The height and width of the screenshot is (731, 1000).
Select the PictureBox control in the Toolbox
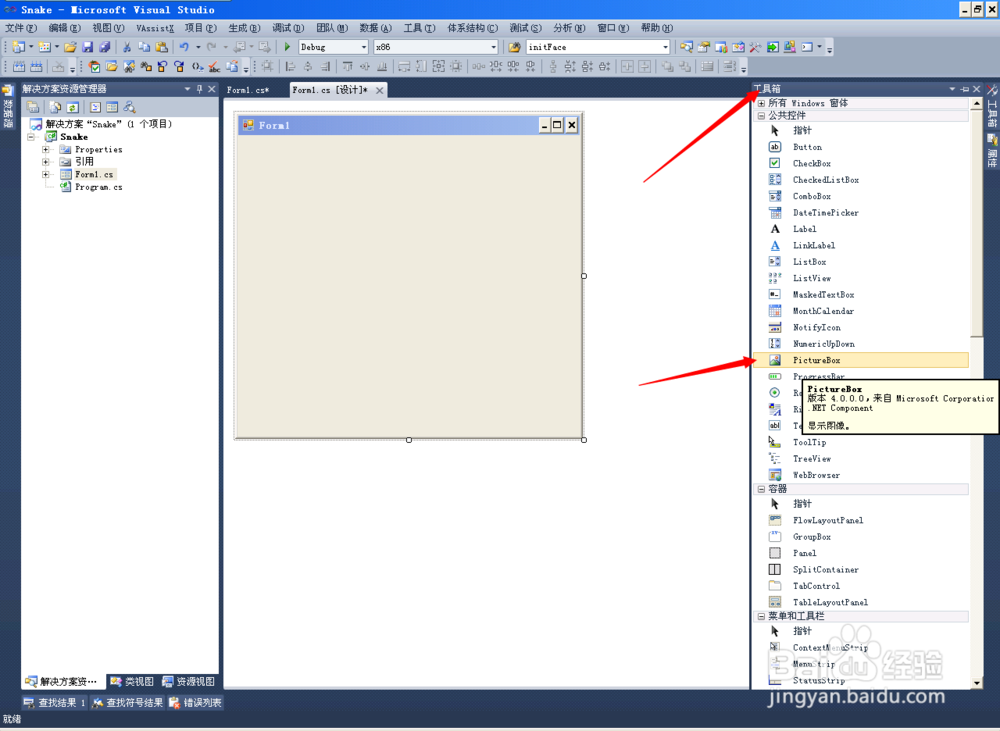(860, 360)
